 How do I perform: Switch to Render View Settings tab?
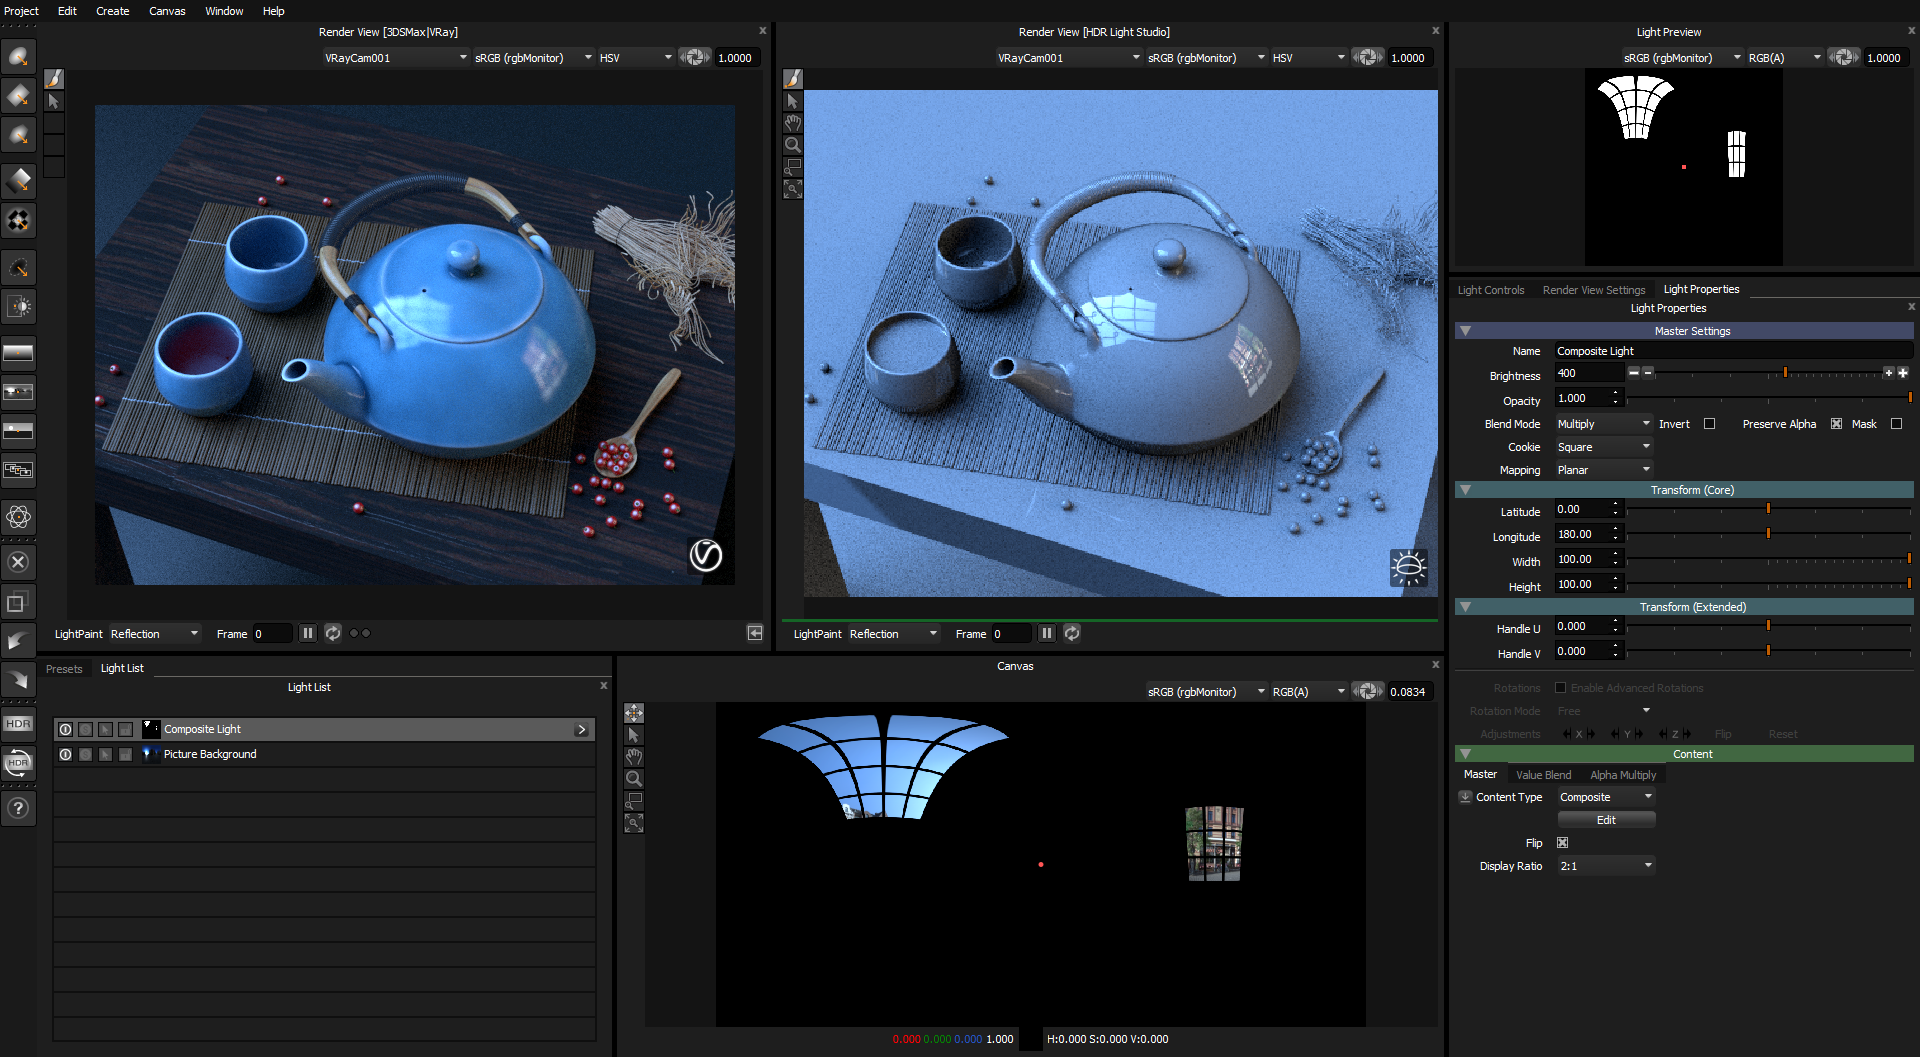coord(1594,290)
